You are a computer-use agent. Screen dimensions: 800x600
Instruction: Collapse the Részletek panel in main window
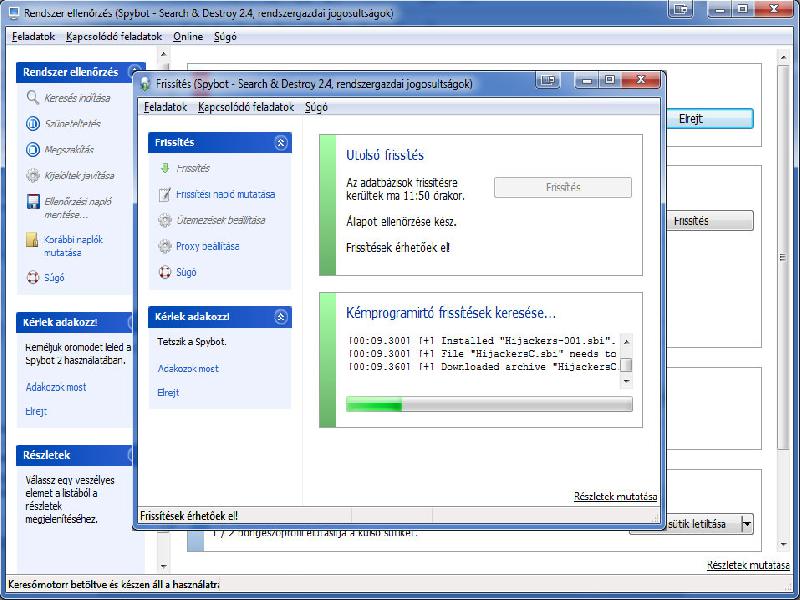(132, 455)
